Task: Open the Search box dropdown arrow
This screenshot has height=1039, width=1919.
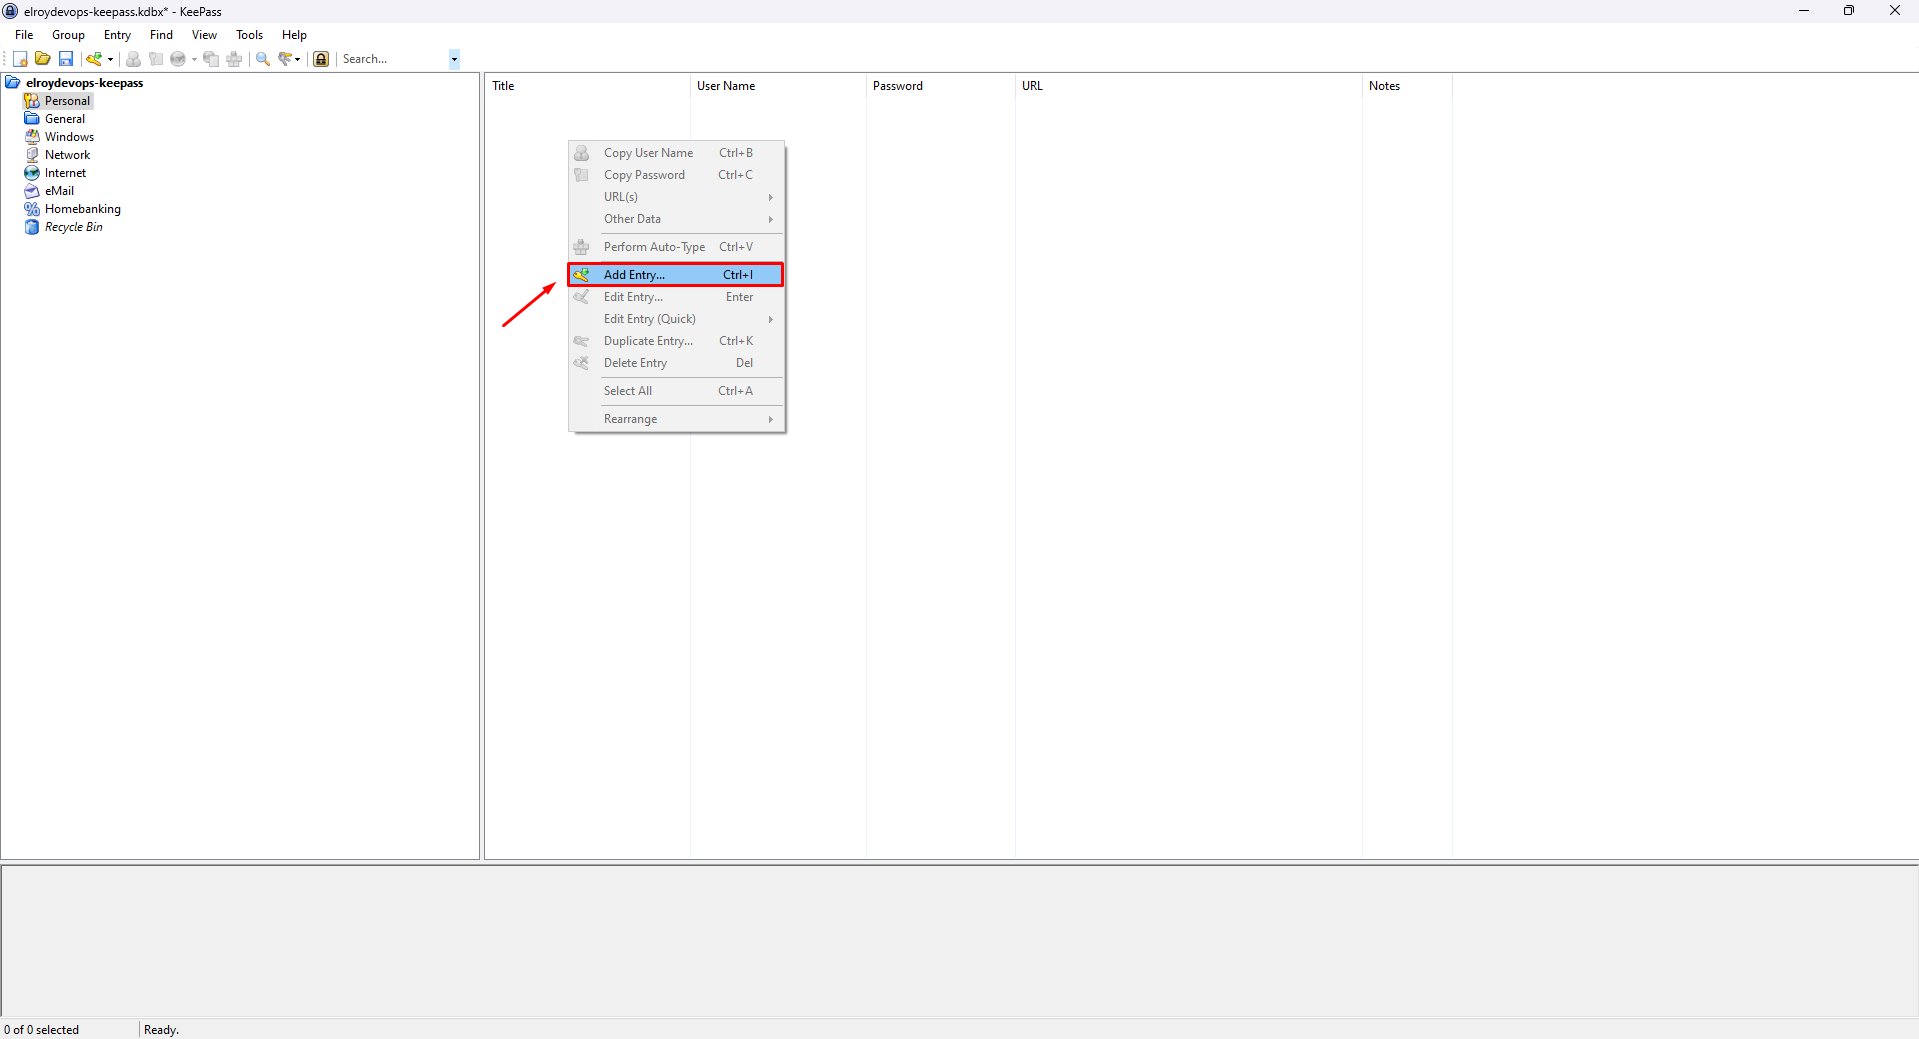Action: [x=454, y=59]
